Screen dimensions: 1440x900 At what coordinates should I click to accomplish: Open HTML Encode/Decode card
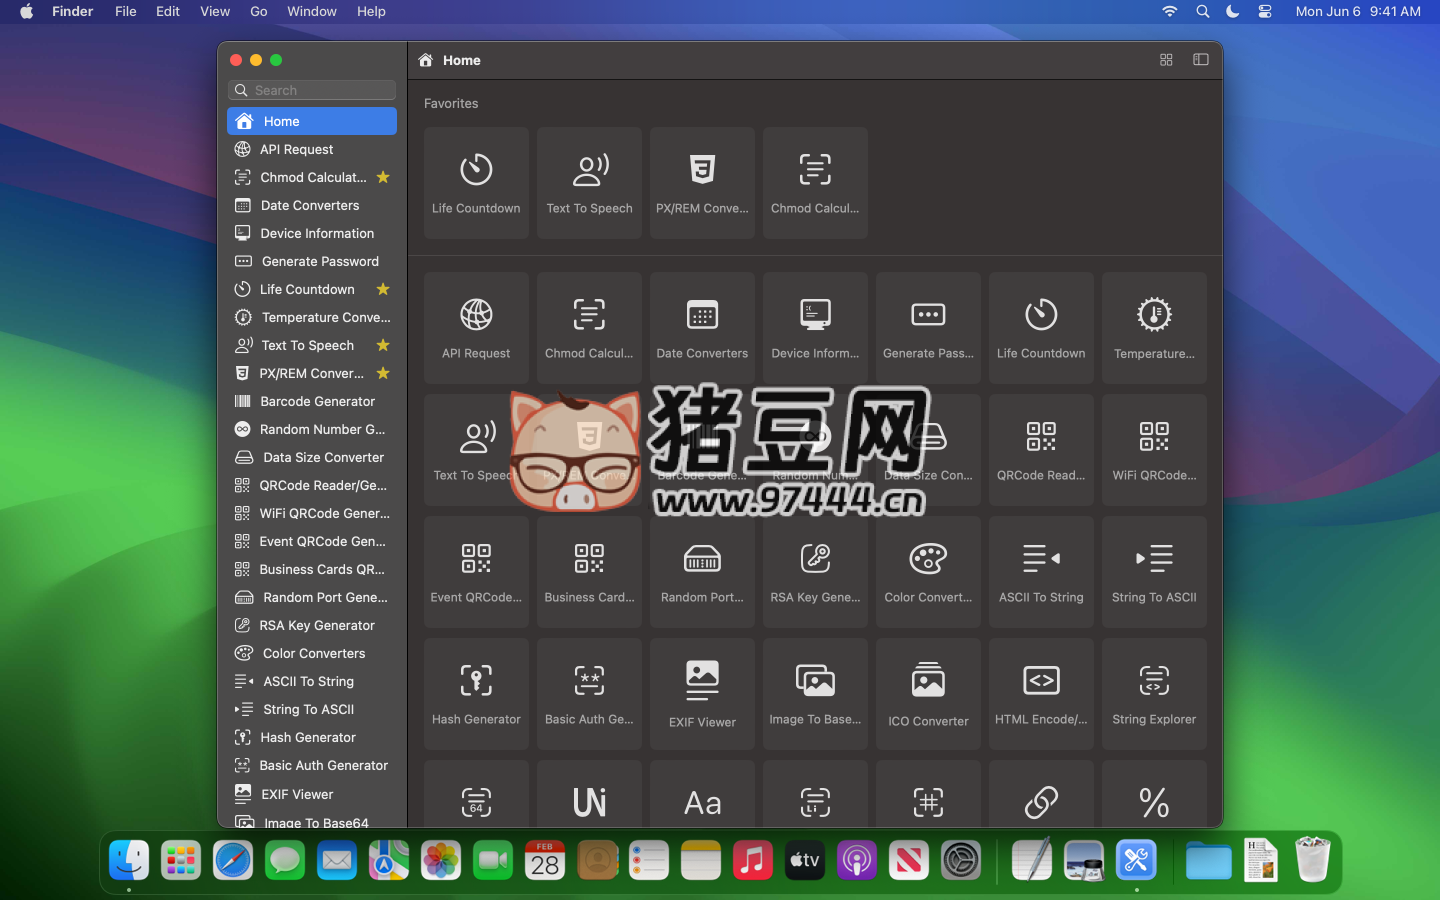(x=1041, y=694)
